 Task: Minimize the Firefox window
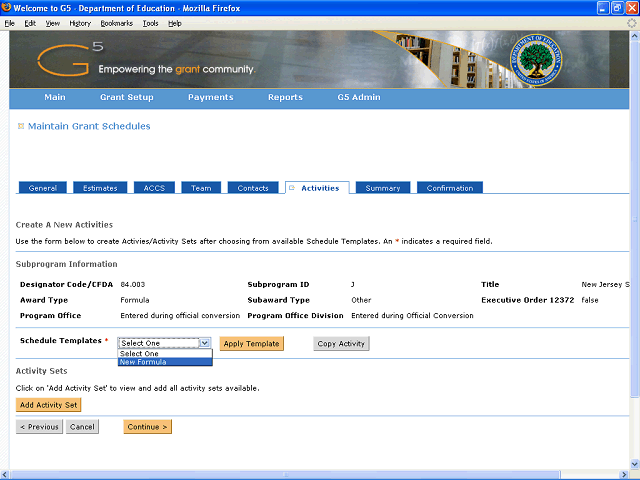603,8
